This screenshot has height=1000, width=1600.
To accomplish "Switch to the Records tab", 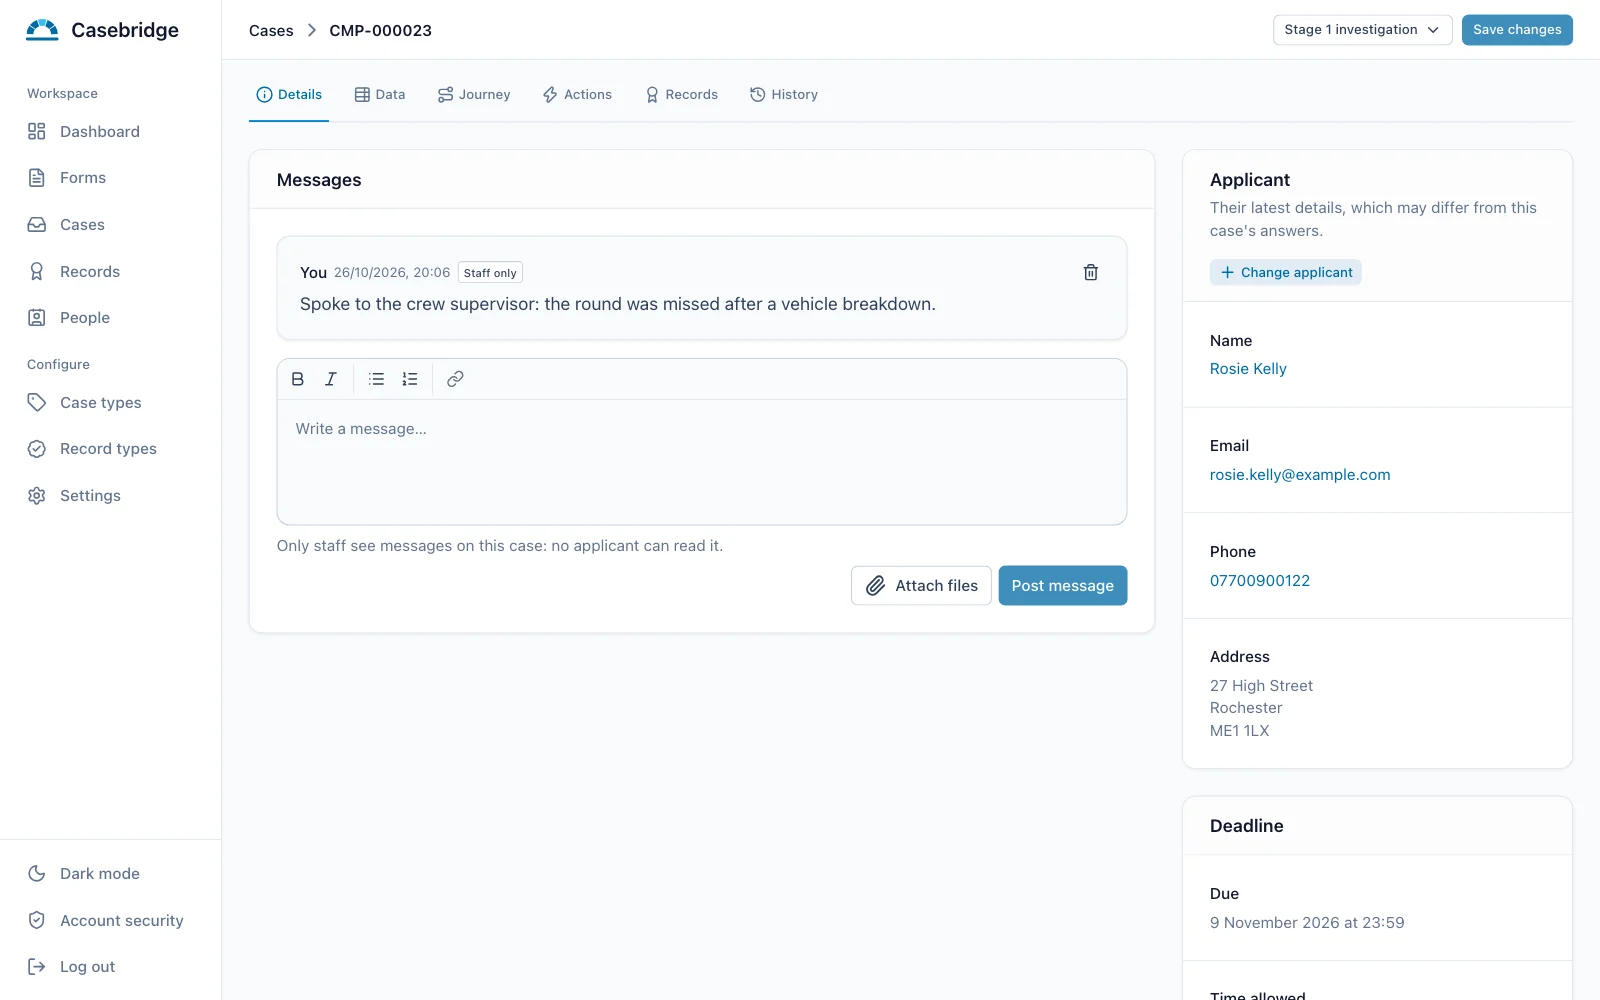I will click(x=681, y=94).
